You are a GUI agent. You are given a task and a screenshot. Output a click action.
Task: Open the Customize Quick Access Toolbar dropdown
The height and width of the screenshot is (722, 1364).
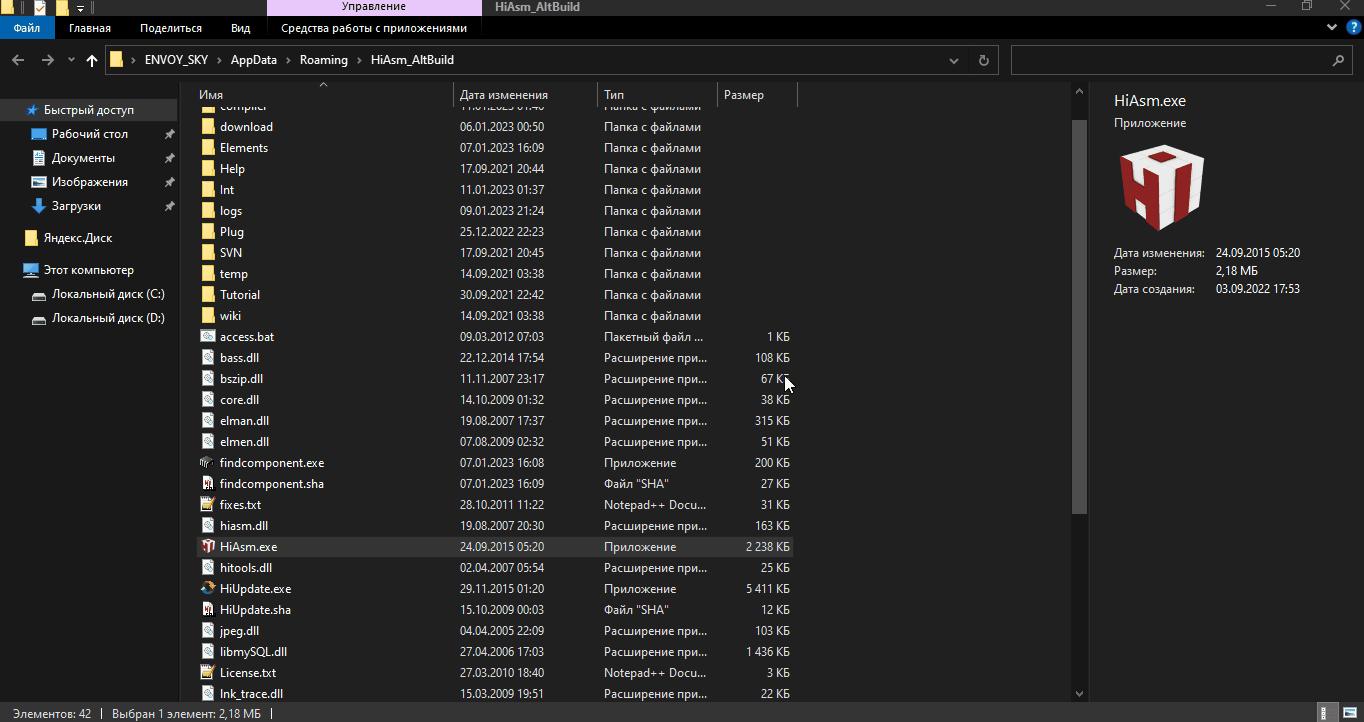point(80,8)
